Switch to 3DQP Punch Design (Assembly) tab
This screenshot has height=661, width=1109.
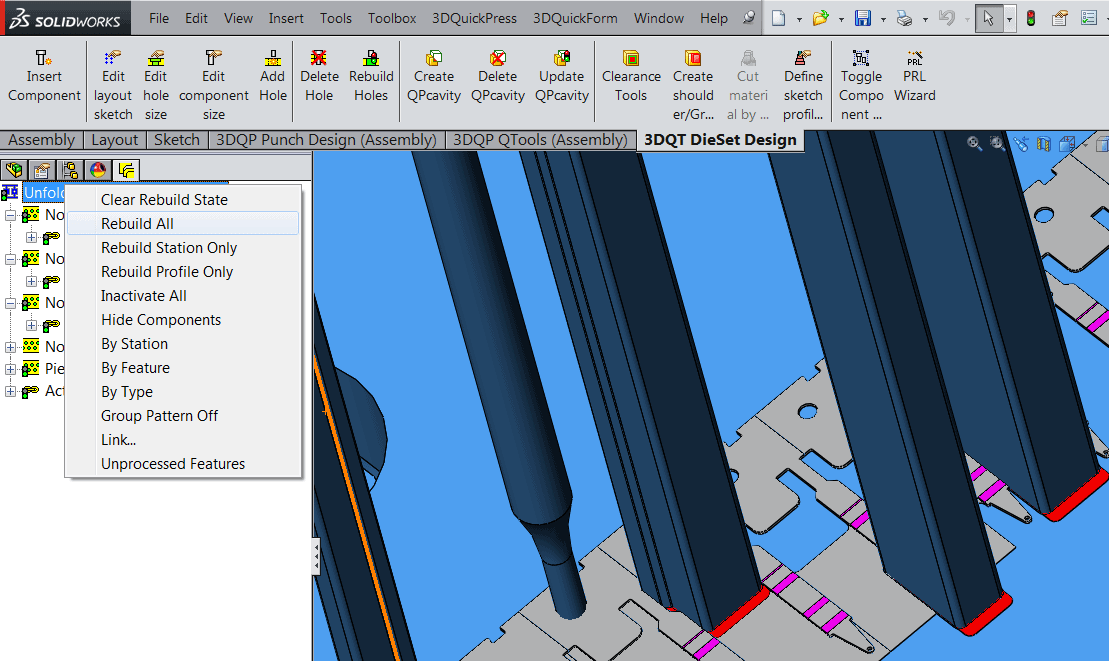click(326, 140)
